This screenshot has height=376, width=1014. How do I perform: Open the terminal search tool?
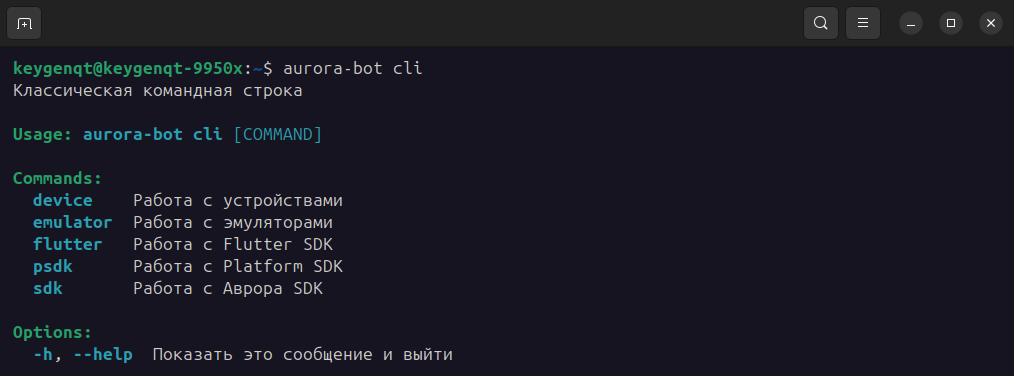pyautogui.click(x=821, y=23)
